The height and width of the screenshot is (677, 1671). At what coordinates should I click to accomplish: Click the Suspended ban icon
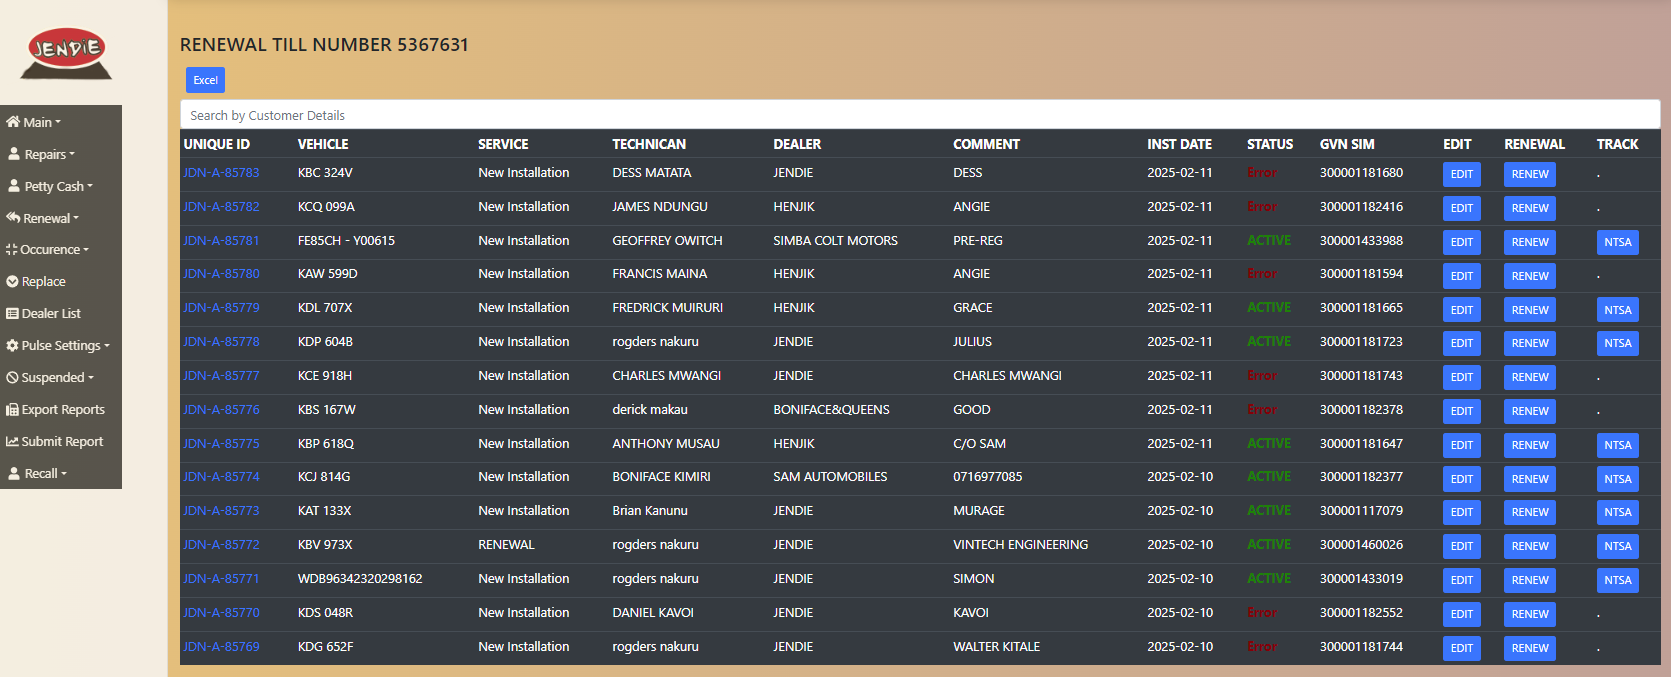tap(12, 377)
